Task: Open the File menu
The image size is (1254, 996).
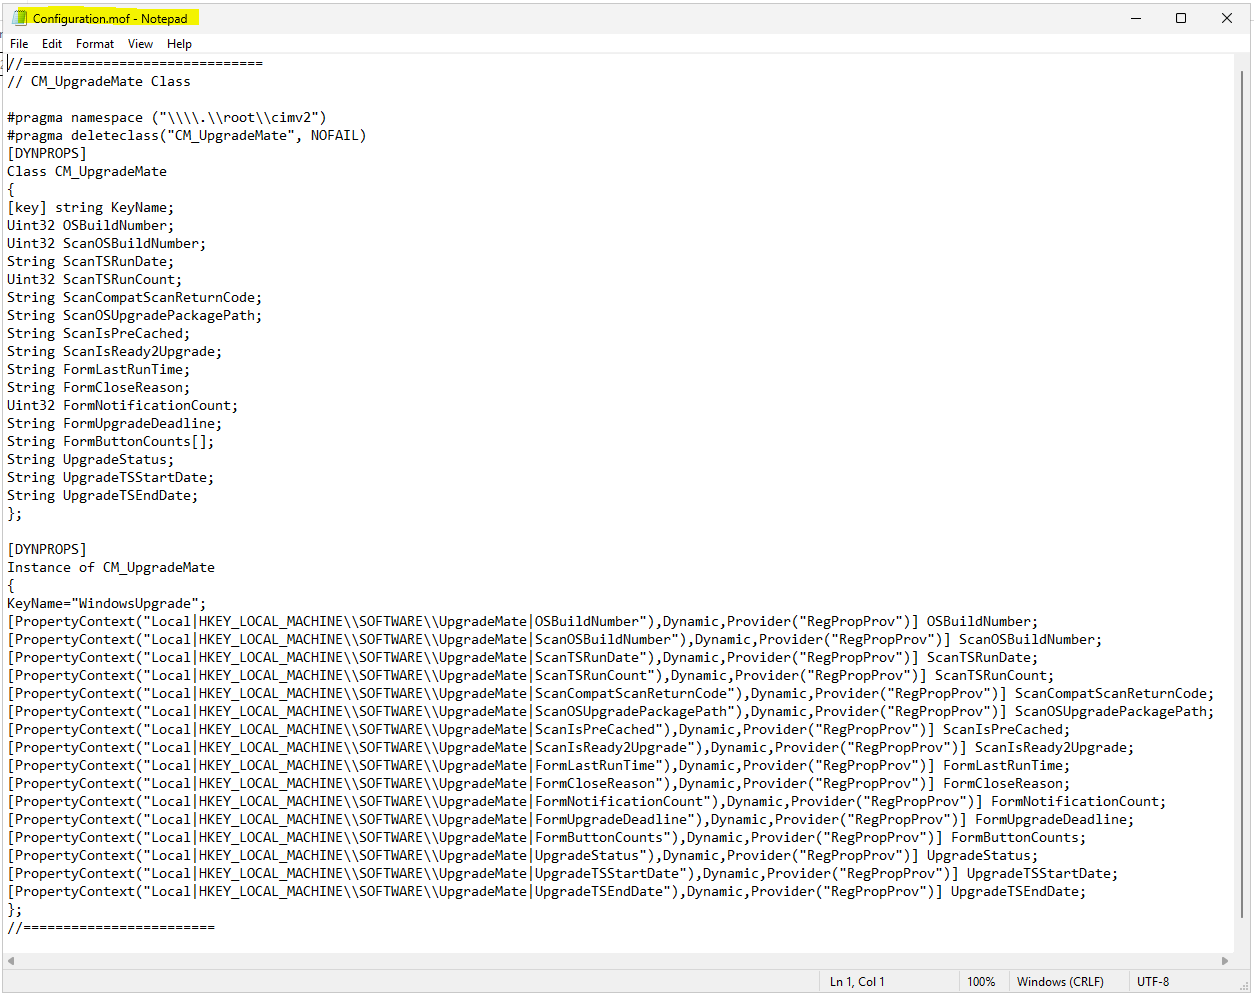Action: 19,44
